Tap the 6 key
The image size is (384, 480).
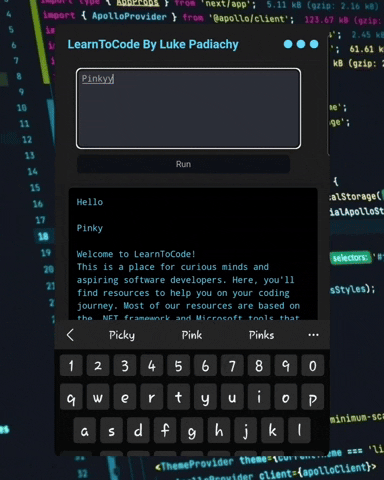(205, 366)
